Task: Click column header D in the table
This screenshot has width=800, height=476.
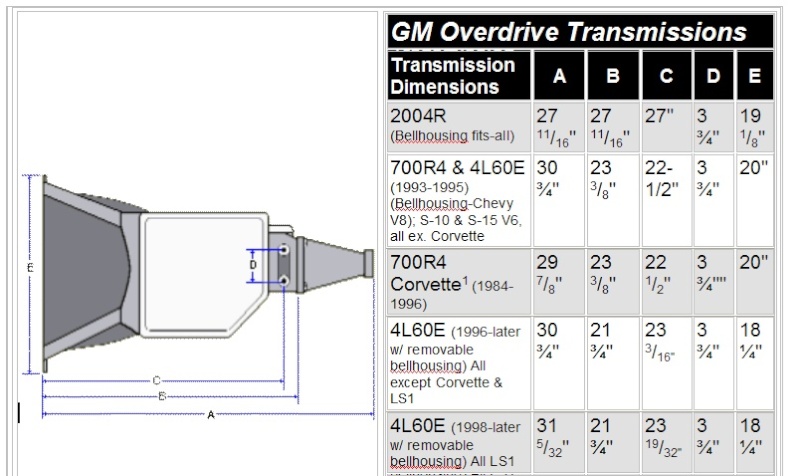Action: pos(713,76)
